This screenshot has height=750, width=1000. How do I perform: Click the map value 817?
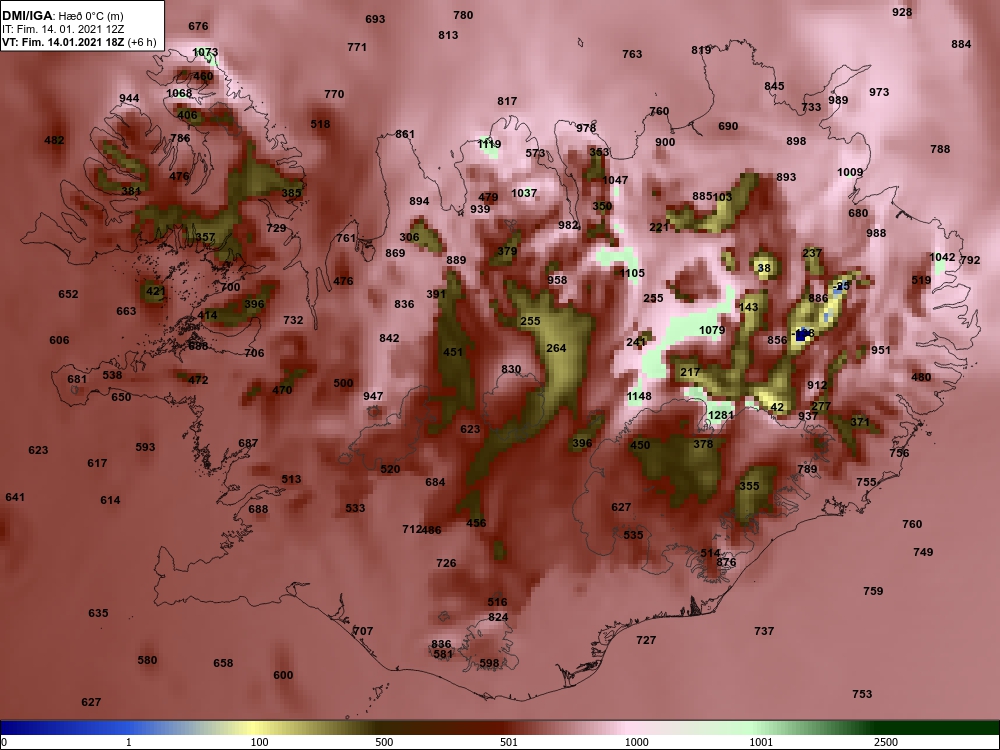pos(507,101)
